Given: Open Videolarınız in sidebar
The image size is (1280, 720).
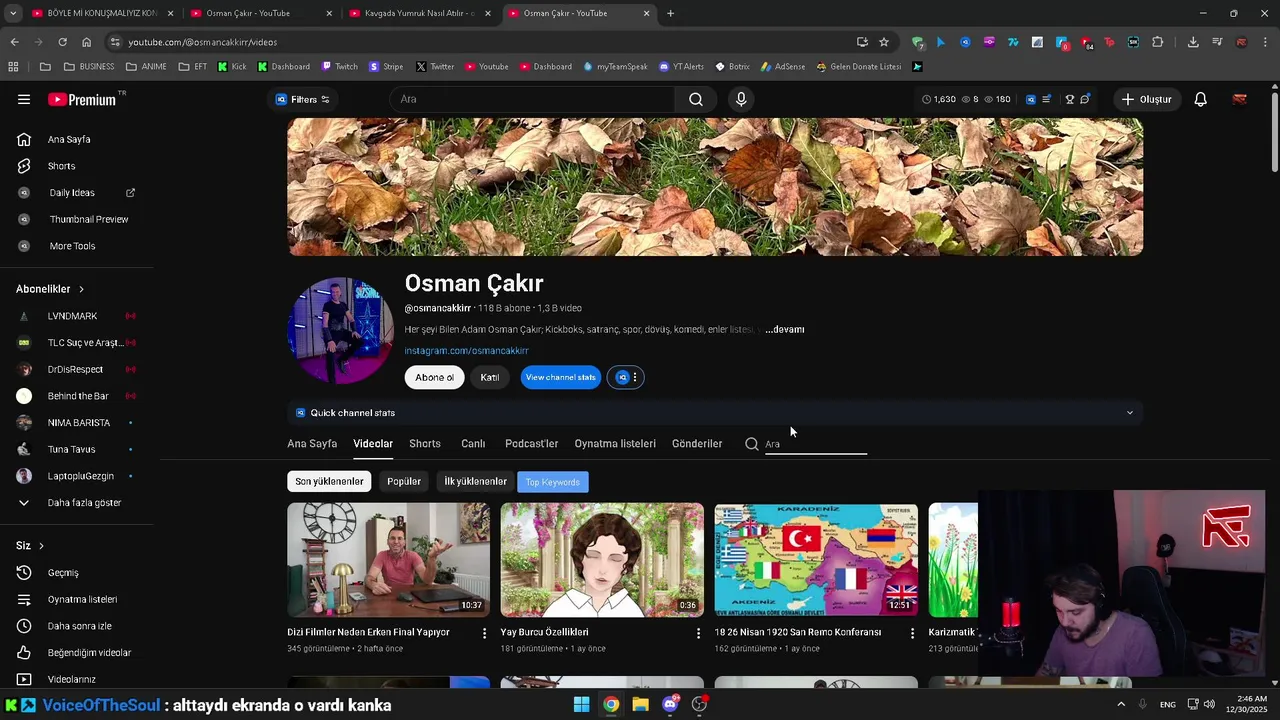Looking at the screenshot, I should (x=71, y=679).
